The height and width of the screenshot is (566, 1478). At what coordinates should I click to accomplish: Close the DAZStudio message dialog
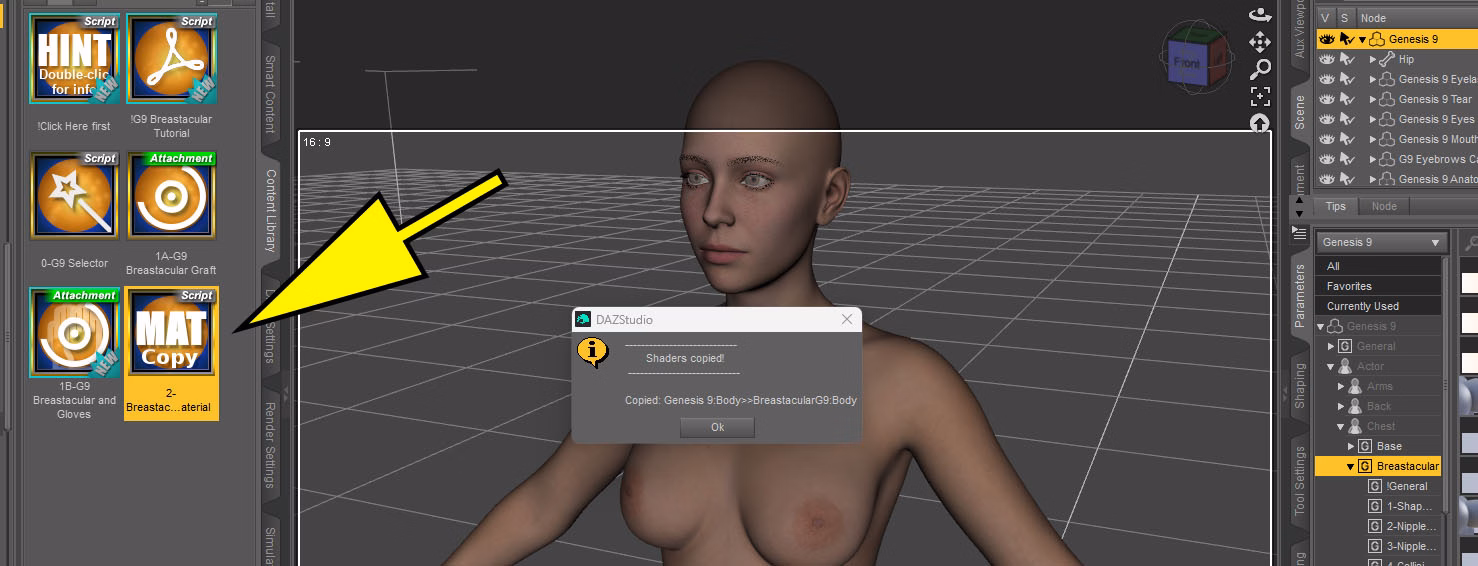point(847,319)
